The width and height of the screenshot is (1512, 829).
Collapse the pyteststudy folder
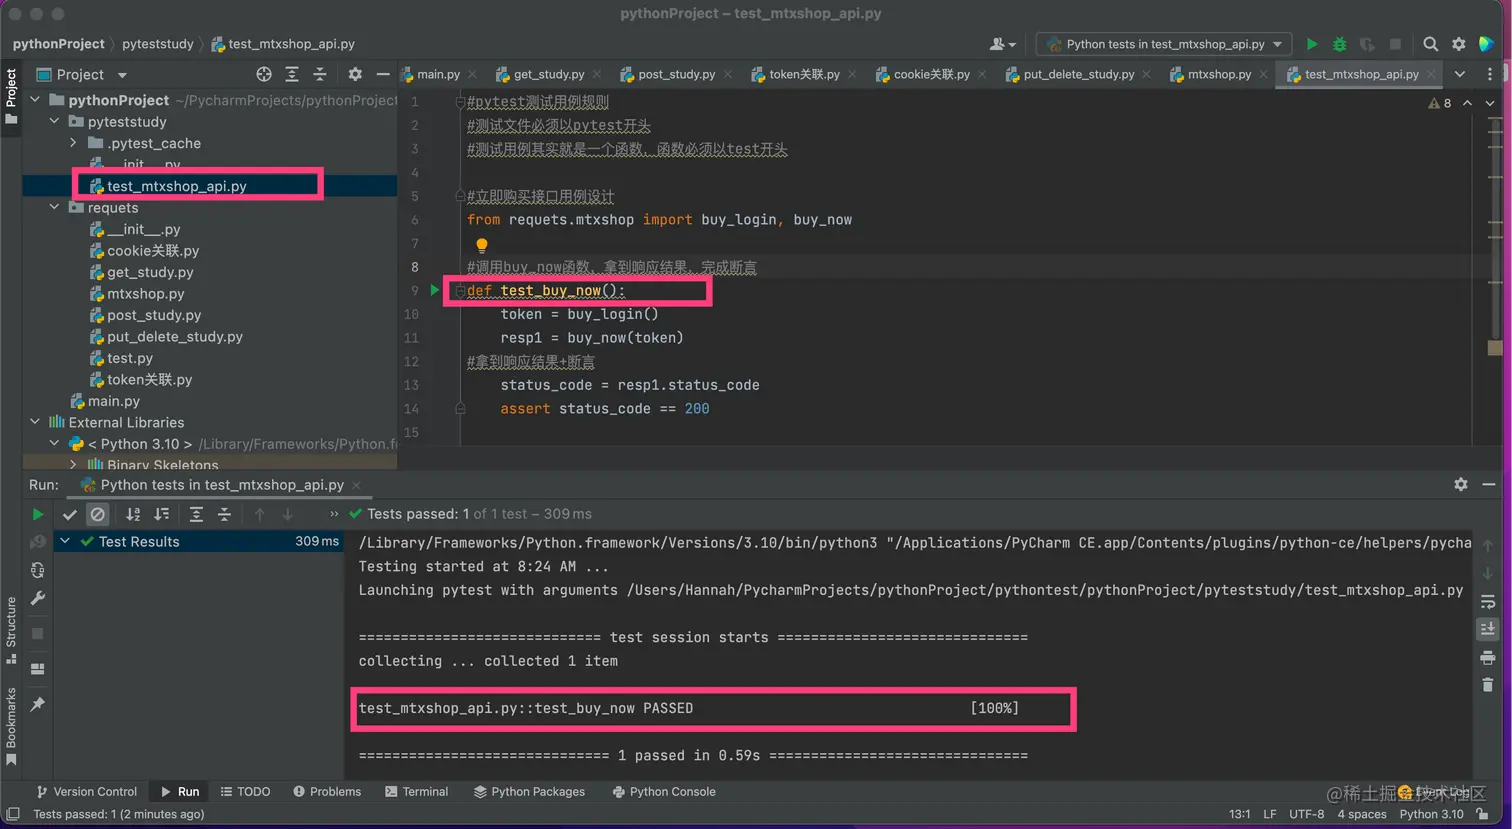55,122
